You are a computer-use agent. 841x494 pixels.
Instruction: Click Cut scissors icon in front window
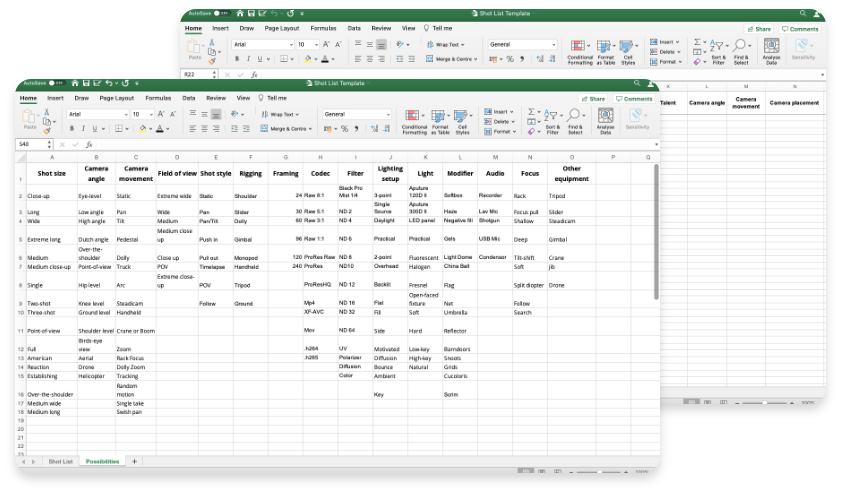(x=47, y=112)
